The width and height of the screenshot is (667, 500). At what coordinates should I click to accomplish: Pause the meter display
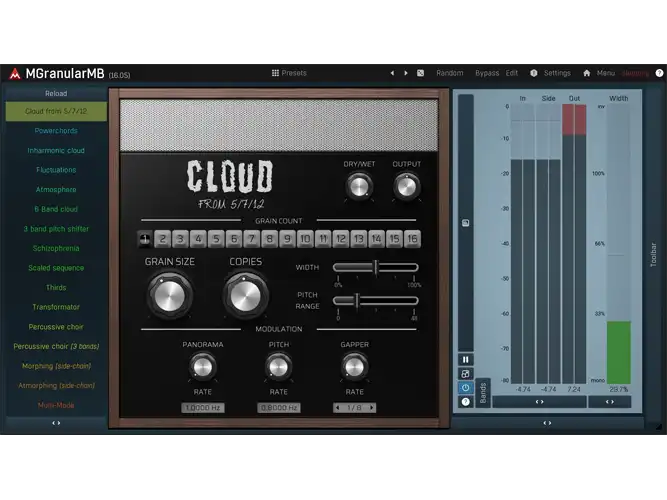465,360
